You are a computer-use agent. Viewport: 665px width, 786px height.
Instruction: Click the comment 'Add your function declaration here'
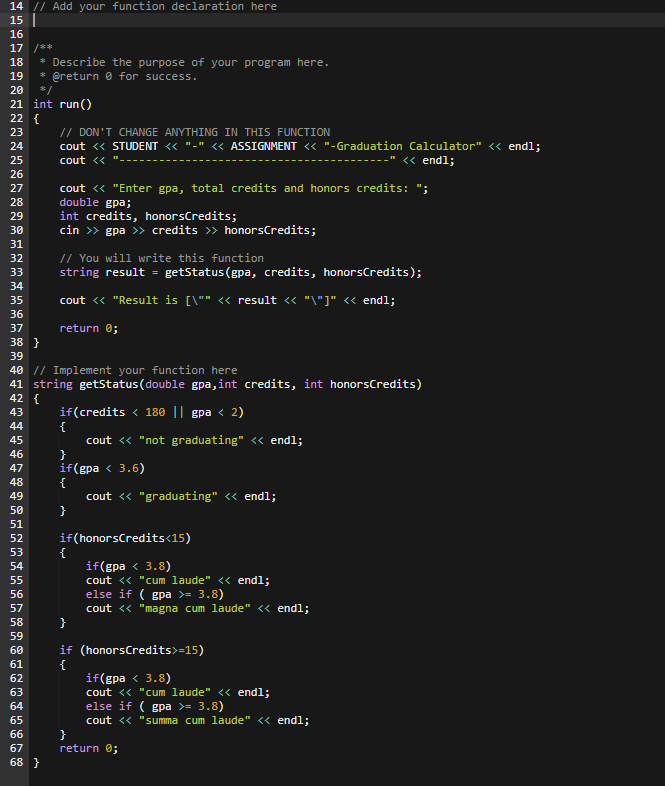pos(155,7)
